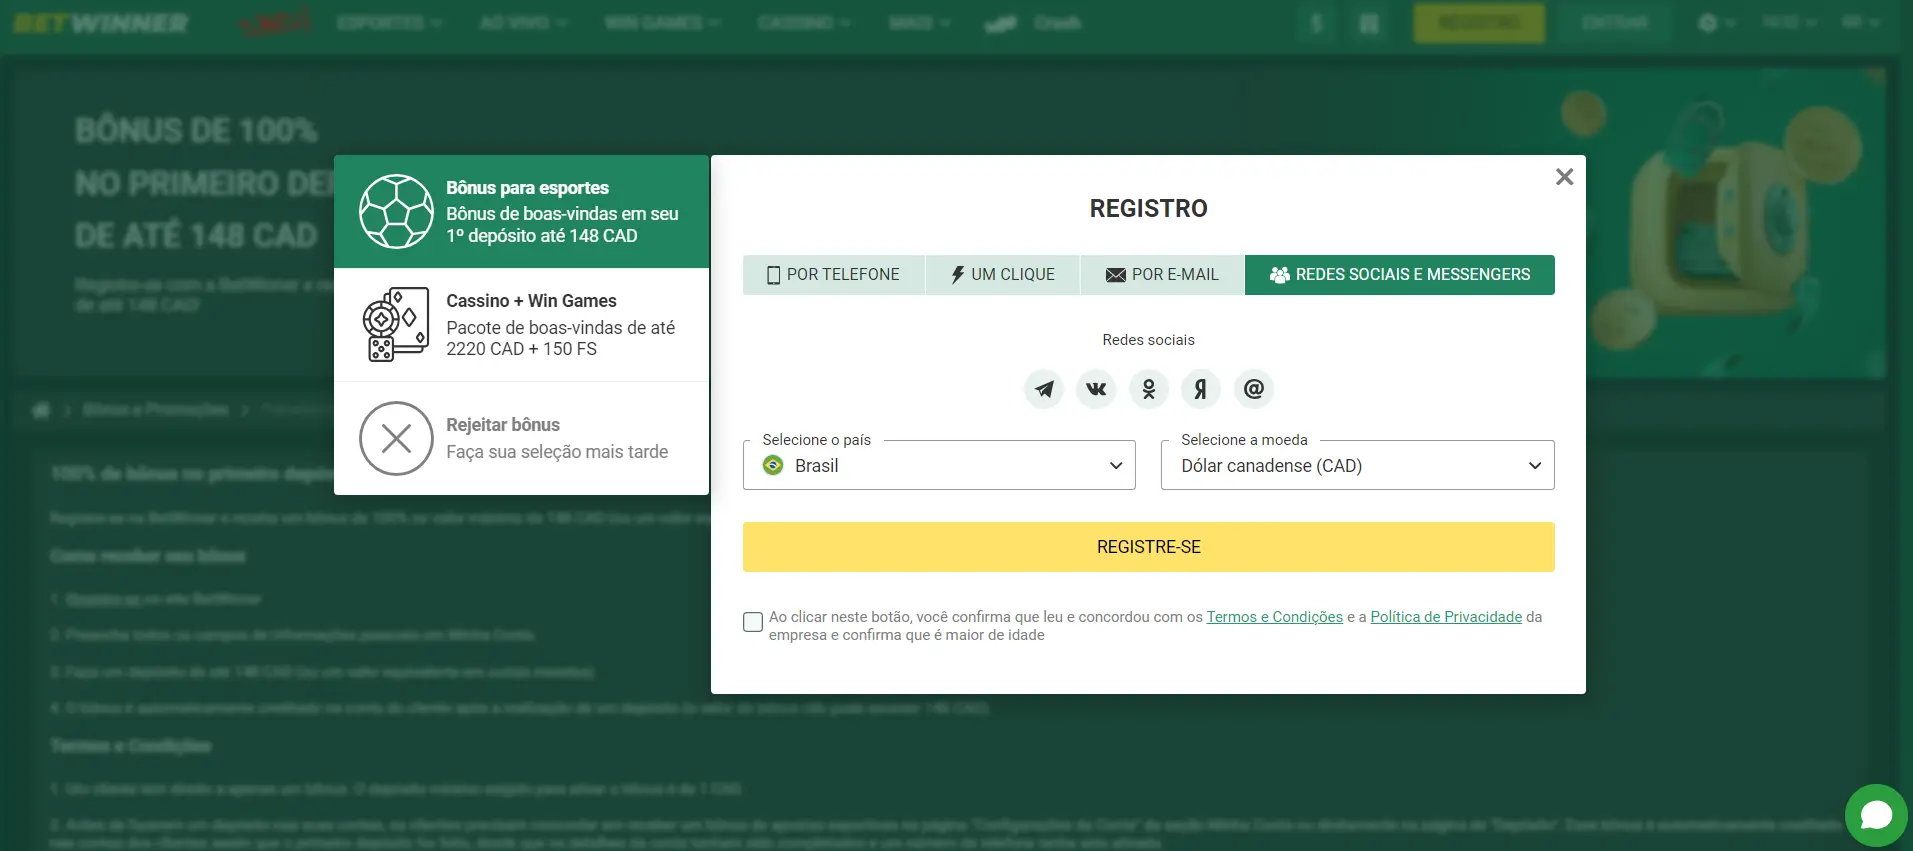Click the 'Redes sociais' label
Image resolution: width=1913 pixels, height=851 pixels.
coord(1148,340)
